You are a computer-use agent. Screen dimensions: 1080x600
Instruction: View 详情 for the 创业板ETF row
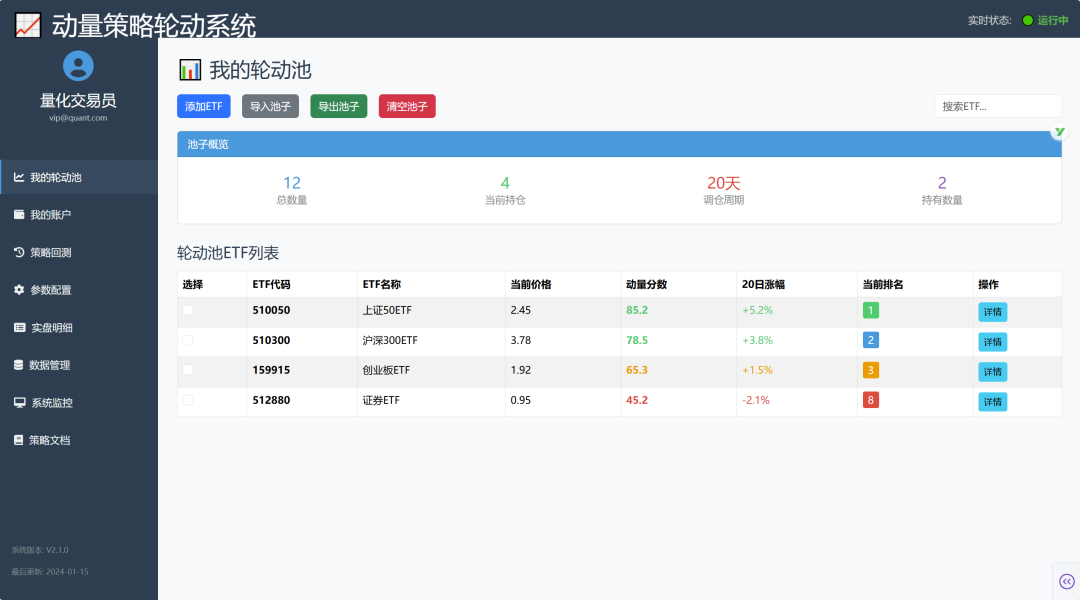pyautogui.click(x=992, y=371)
